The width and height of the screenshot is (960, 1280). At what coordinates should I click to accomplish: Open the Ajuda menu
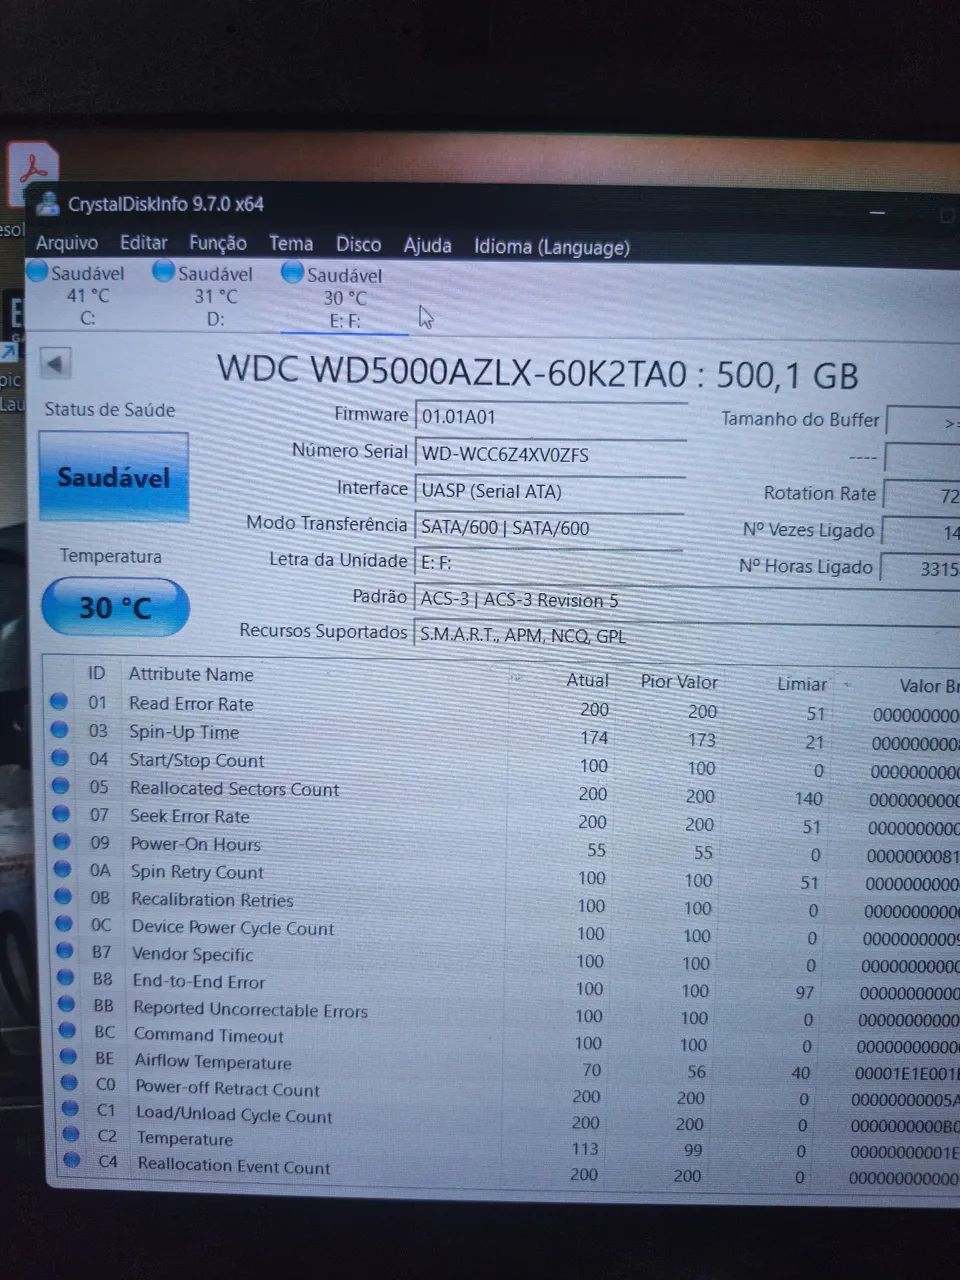427,245
